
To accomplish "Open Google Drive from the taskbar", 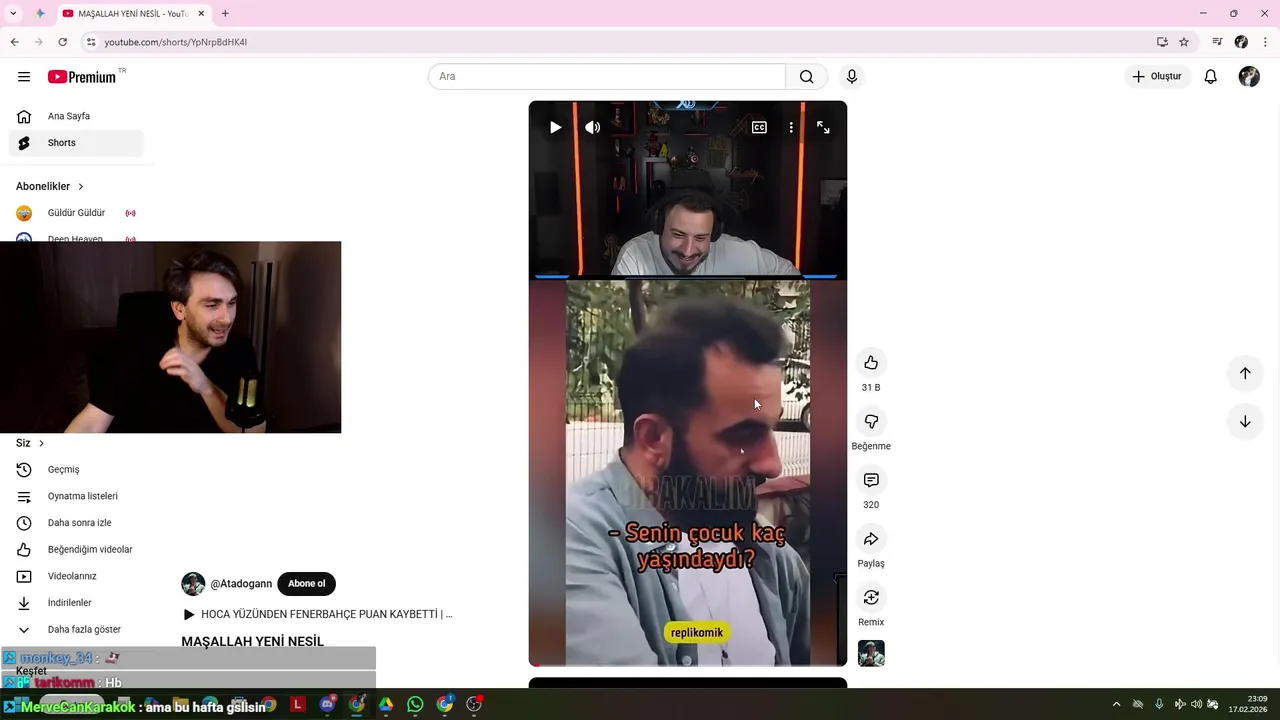I will click(x=385, y=705).
